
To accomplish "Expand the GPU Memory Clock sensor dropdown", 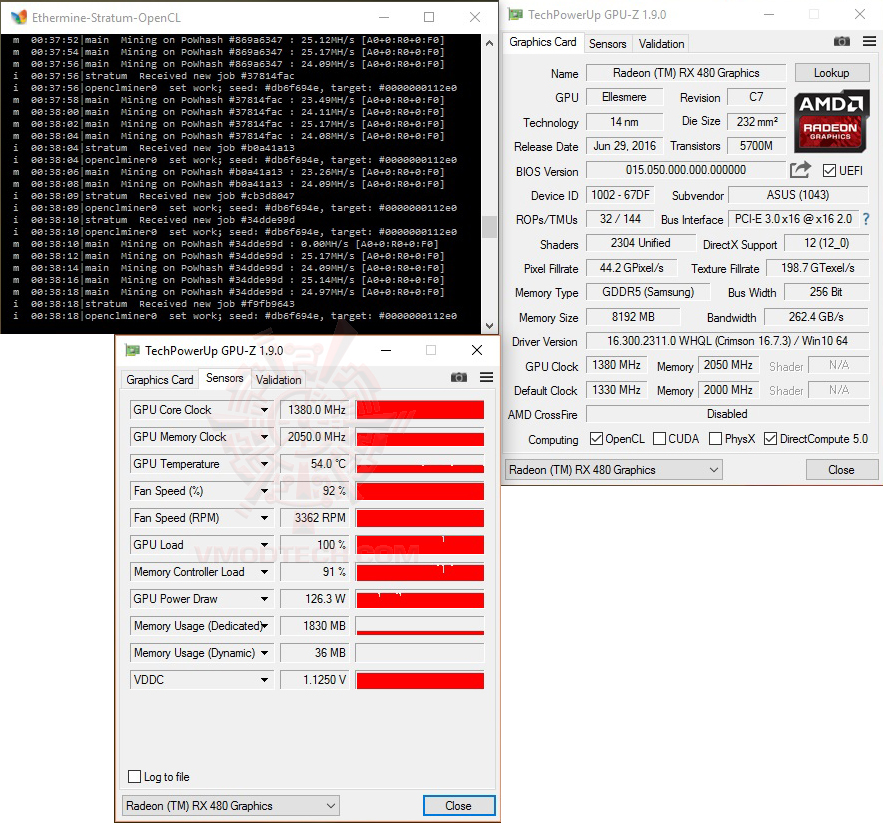I will click(264, 437).
